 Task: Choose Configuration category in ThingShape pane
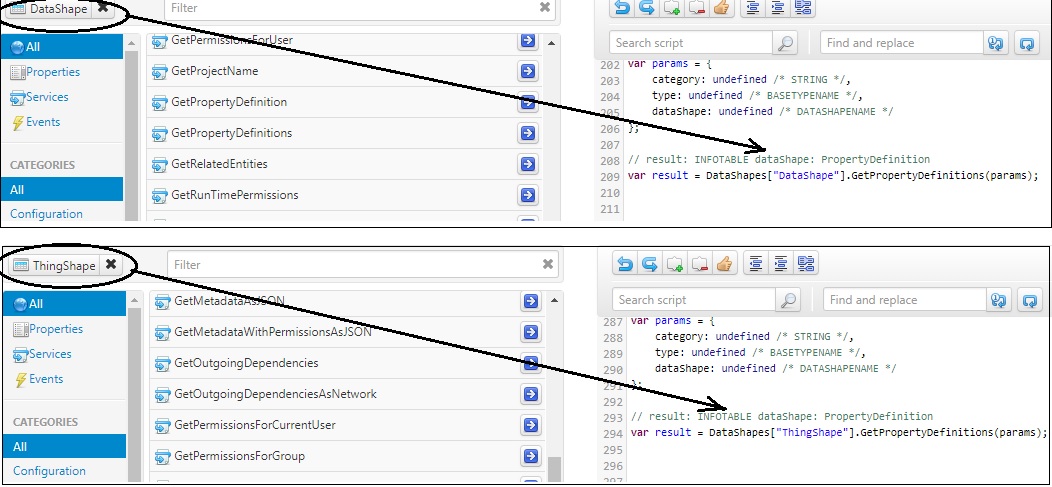pyautogui.click(x=49, y=471)
